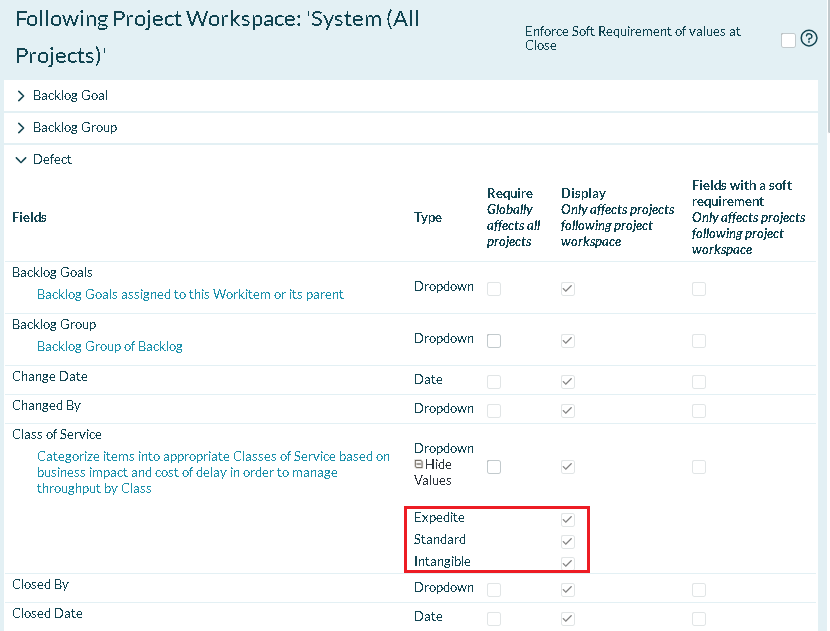Select the Closed Date field name
The height and width of the screenshot is (631, 830).
[x=47, y=614]
